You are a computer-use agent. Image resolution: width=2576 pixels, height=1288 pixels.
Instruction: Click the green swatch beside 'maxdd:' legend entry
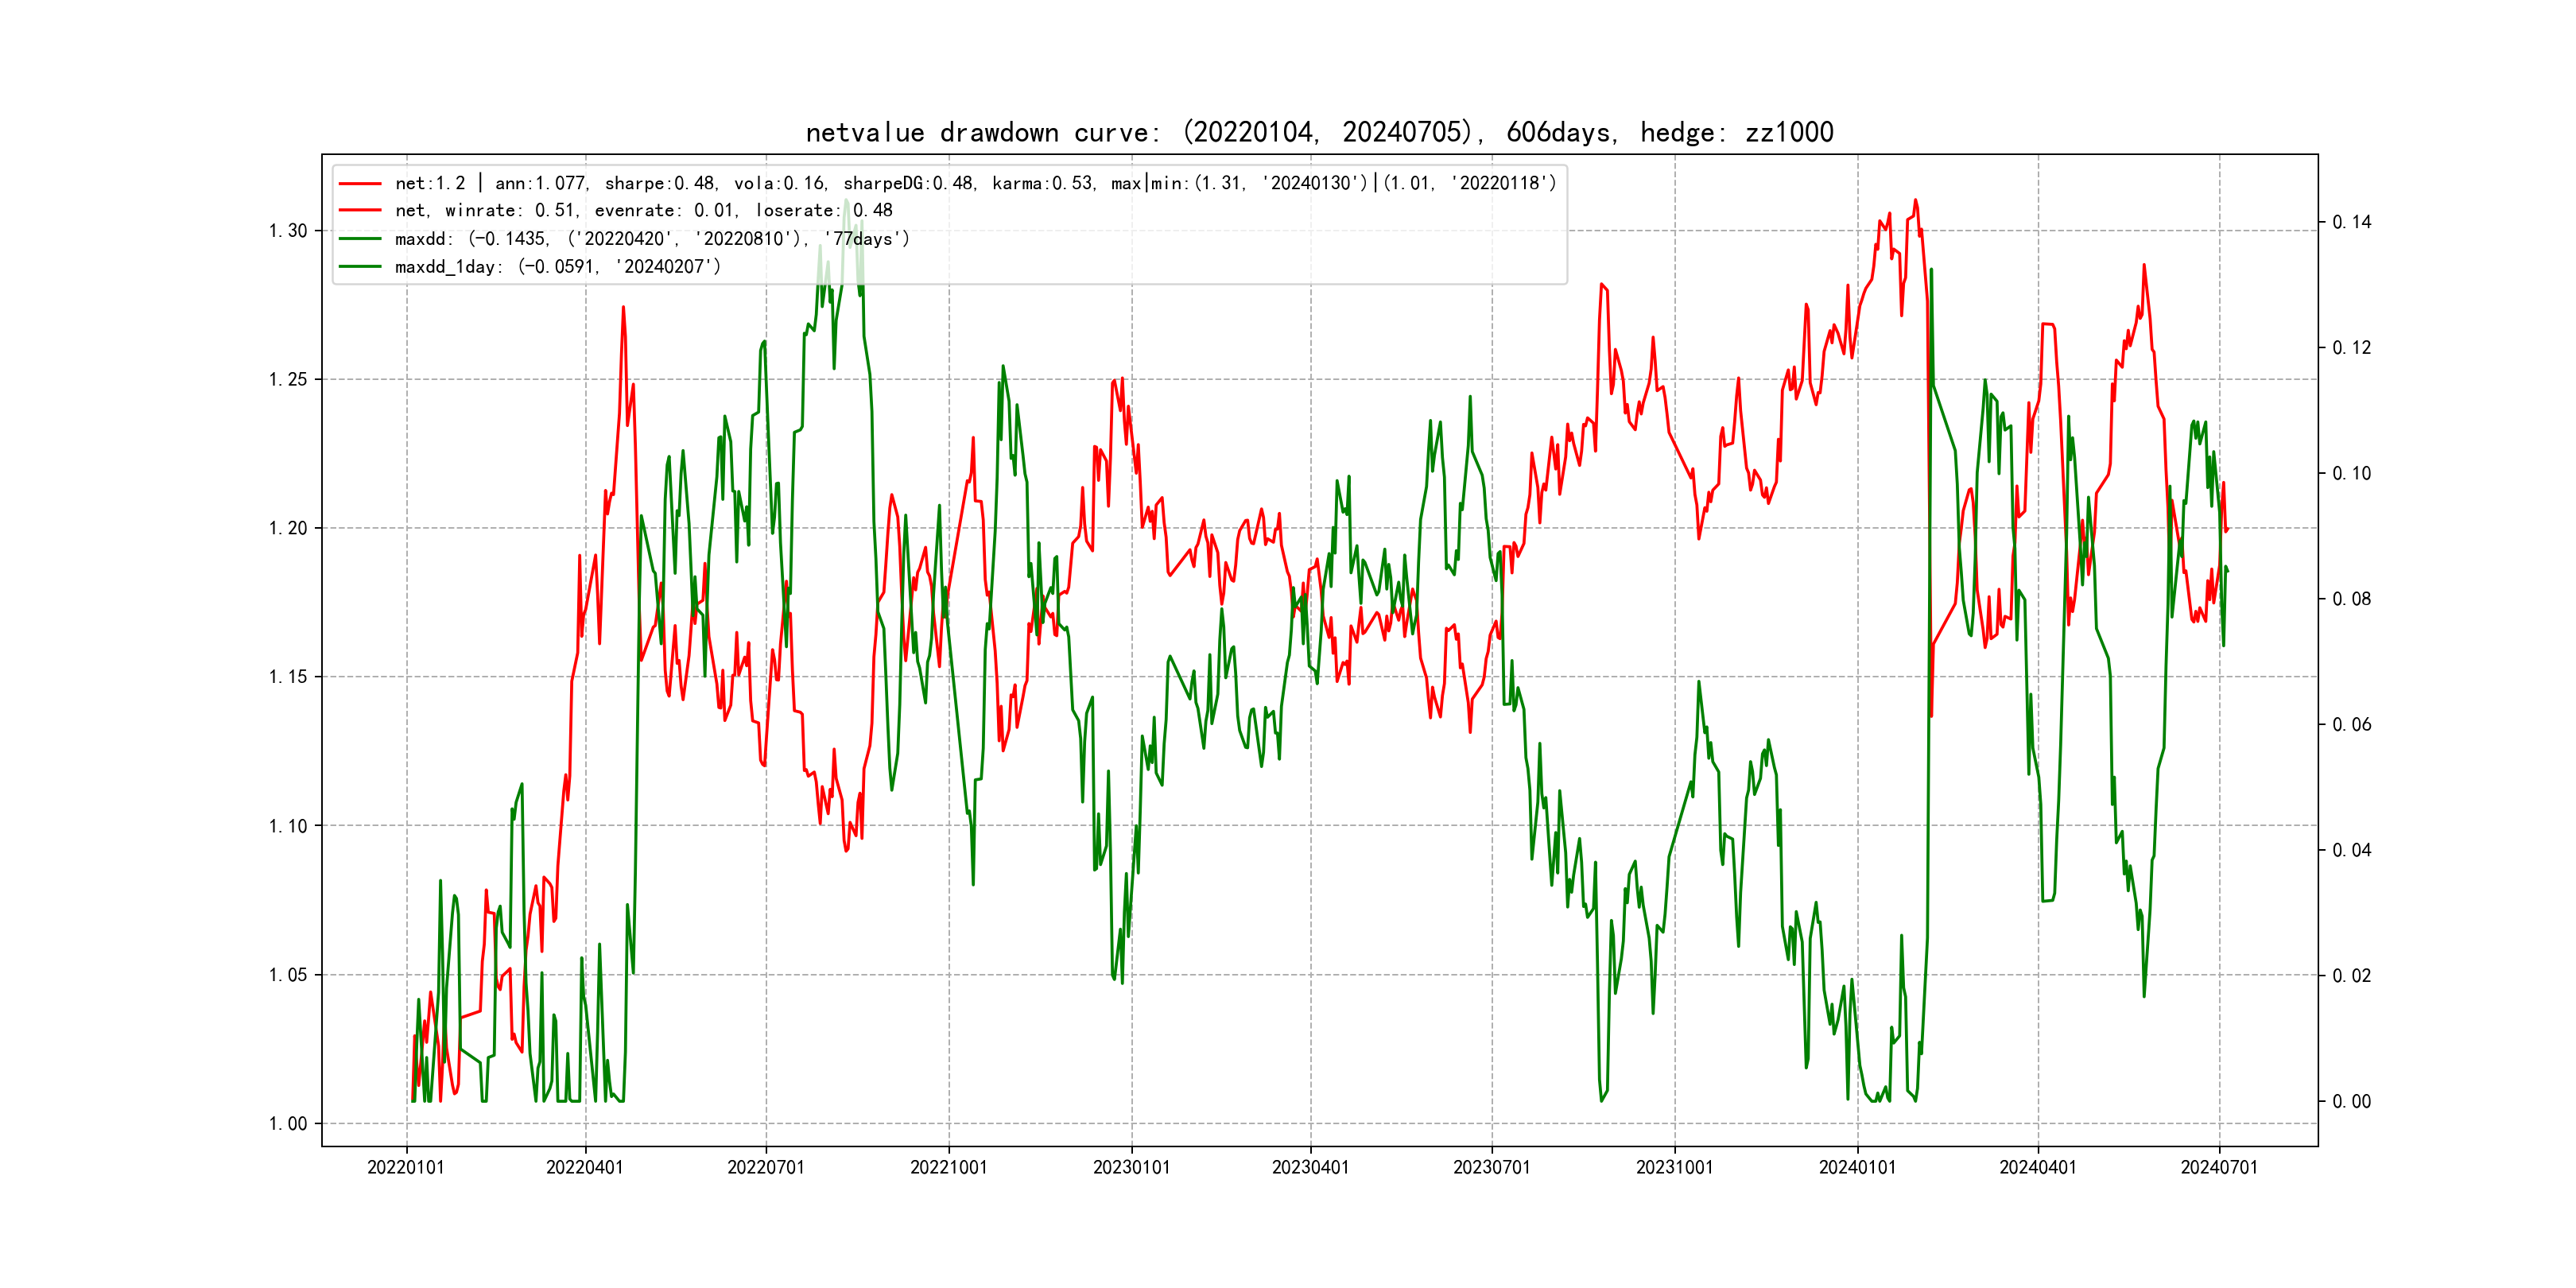(360, 239)
